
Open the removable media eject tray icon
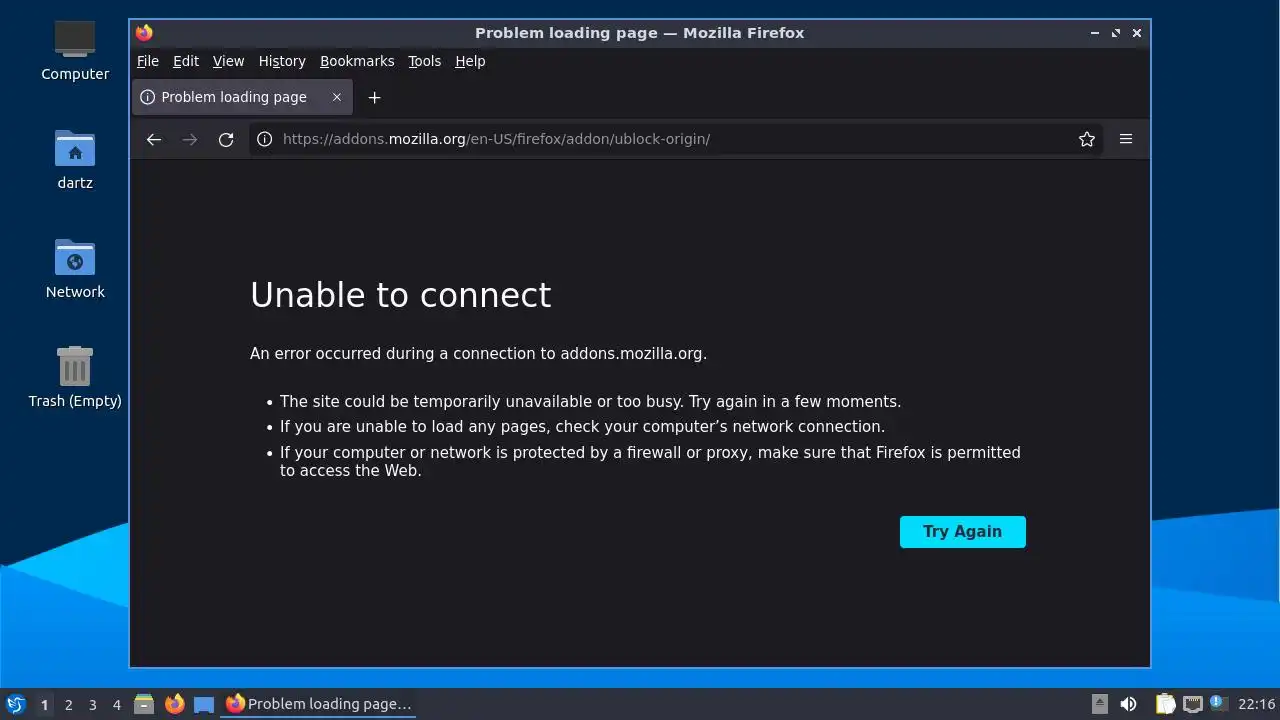point(1100,704)
